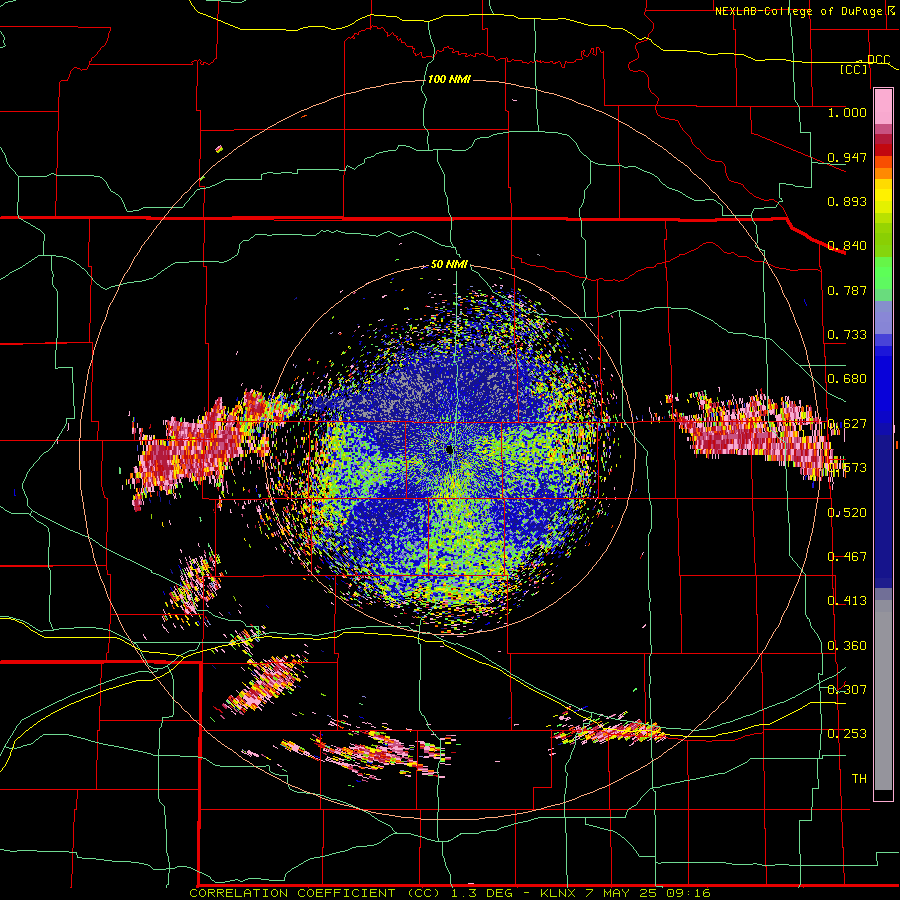This screenshot has width=900, height=900.
Task: Click the 0.787 scale value
Action: [x=847, y=290]
